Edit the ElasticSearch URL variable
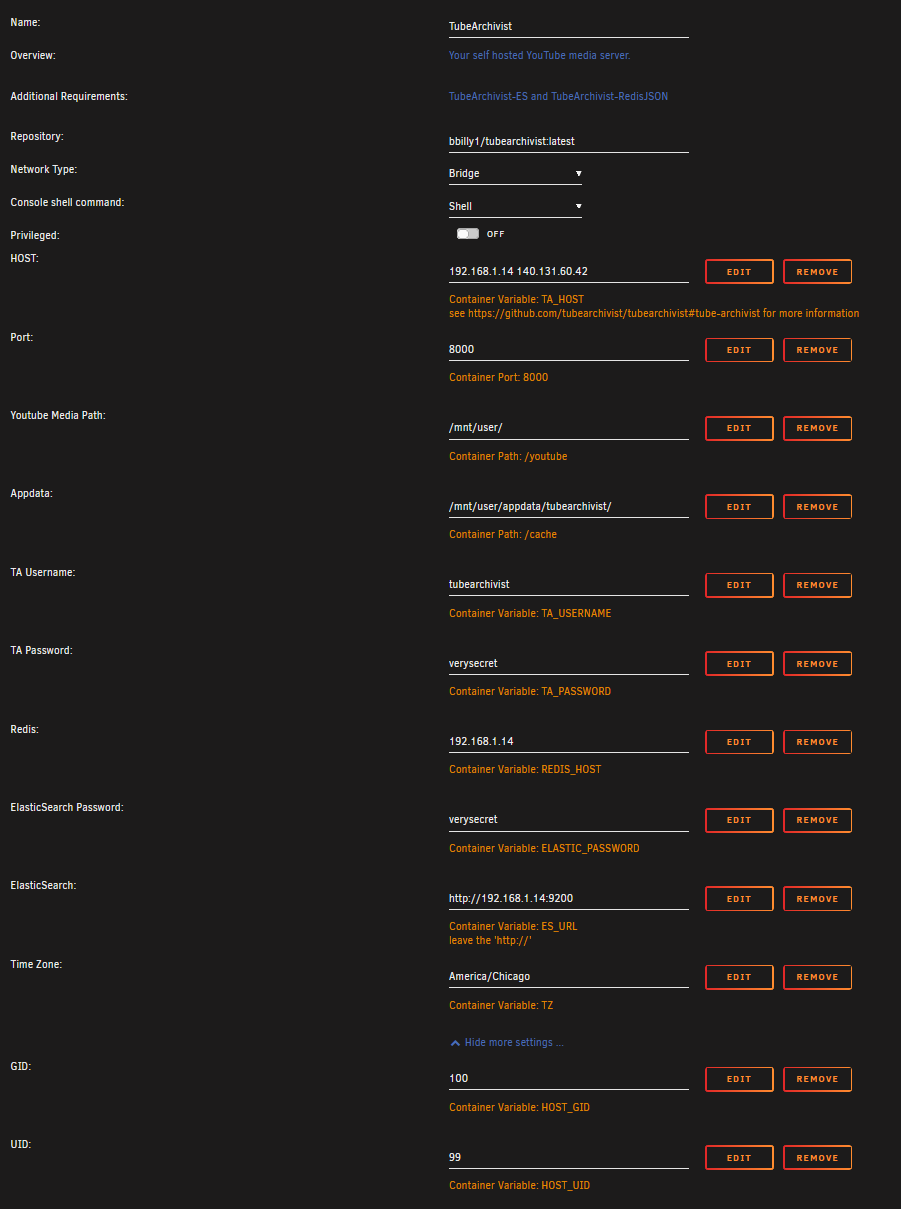901x1209 pixels. 739,899
